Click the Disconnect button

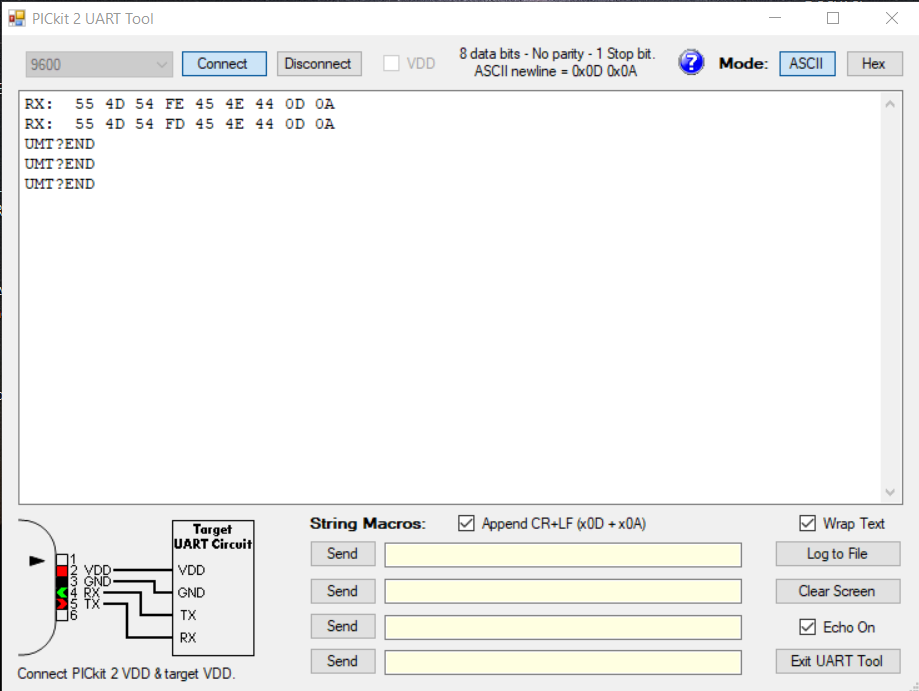pos(319,63)
